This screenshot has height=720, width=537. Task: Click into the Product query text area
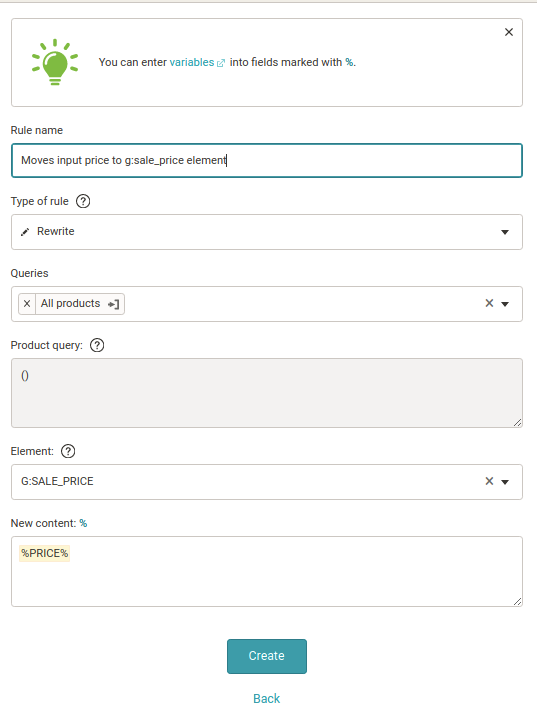[x=267, y=393]
